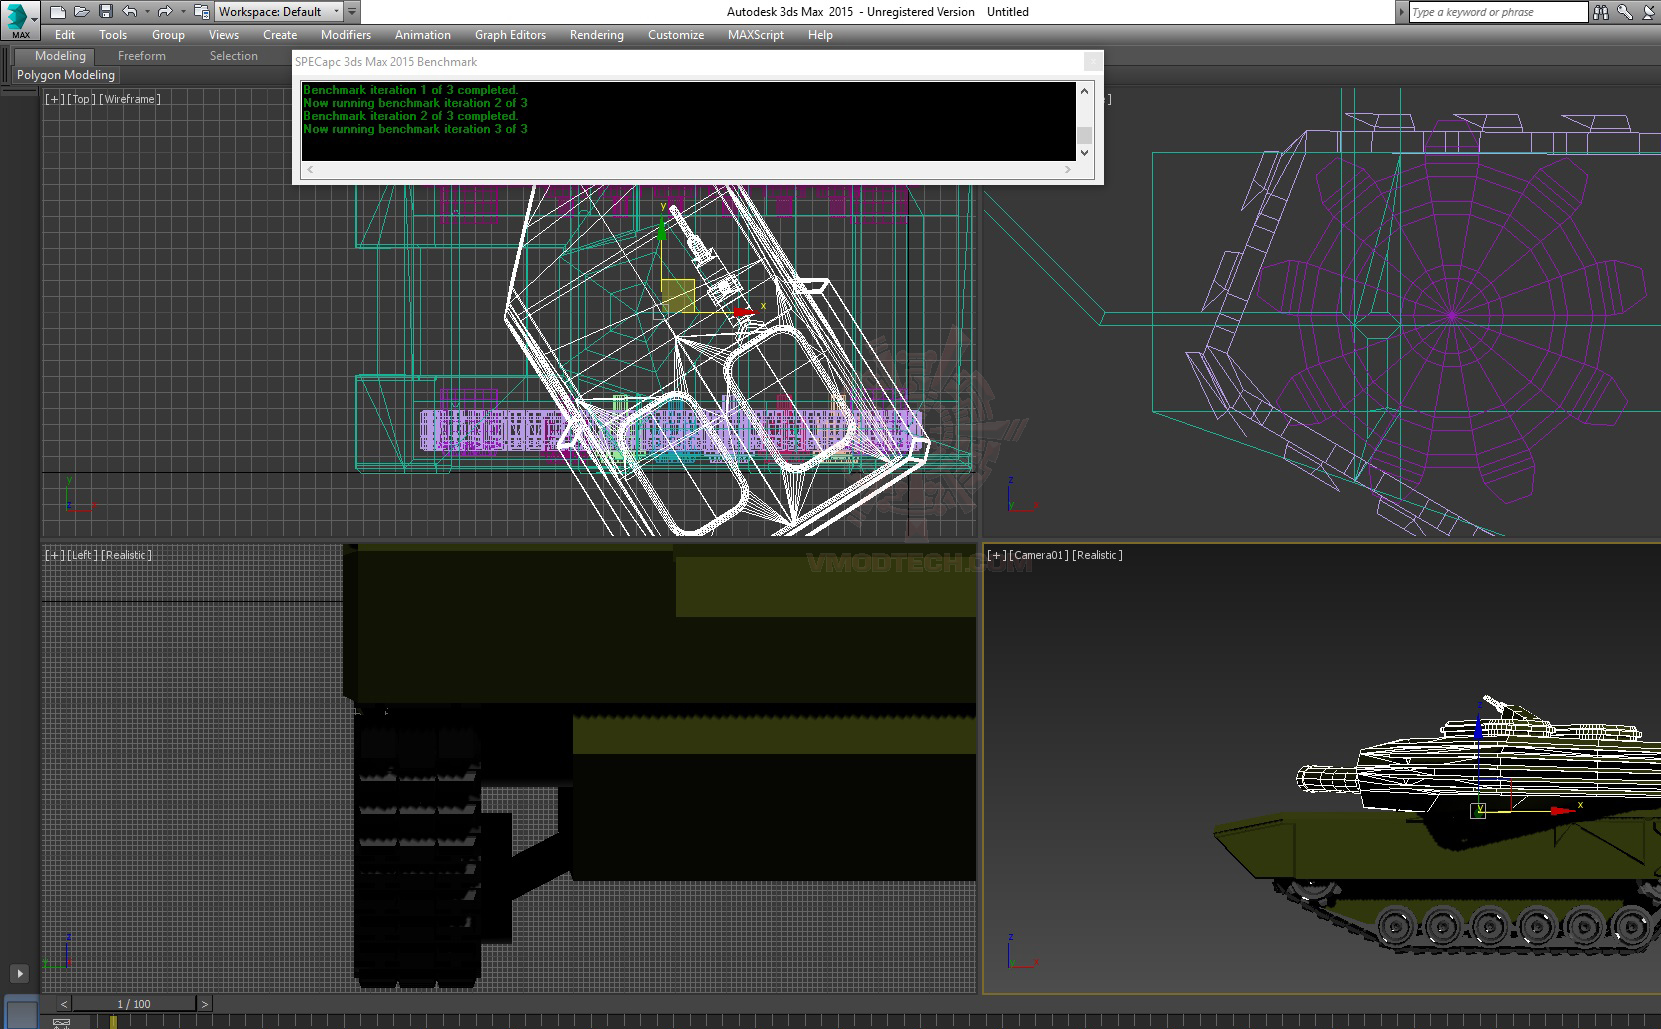Open the Wireframe shading menu in the Top viewport
The width and height of the screenshot is (1661, 1029).
[x=130, y=99]
